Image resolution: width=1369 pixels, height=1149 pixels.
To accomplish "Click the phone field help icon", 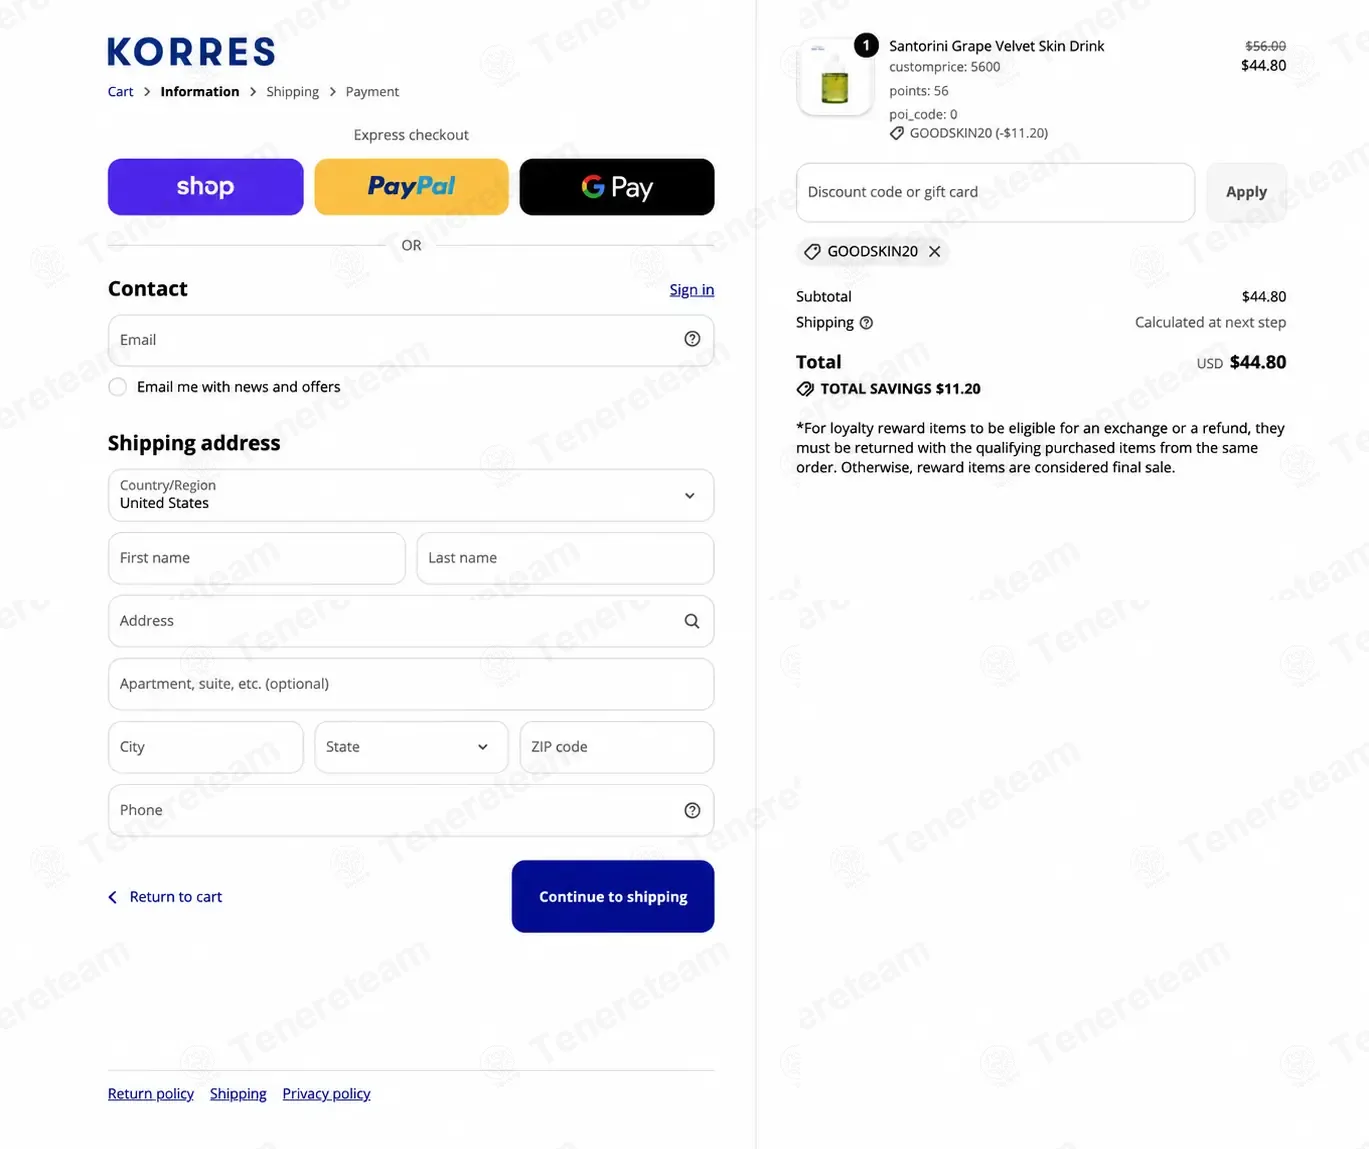I will (692, 810).
